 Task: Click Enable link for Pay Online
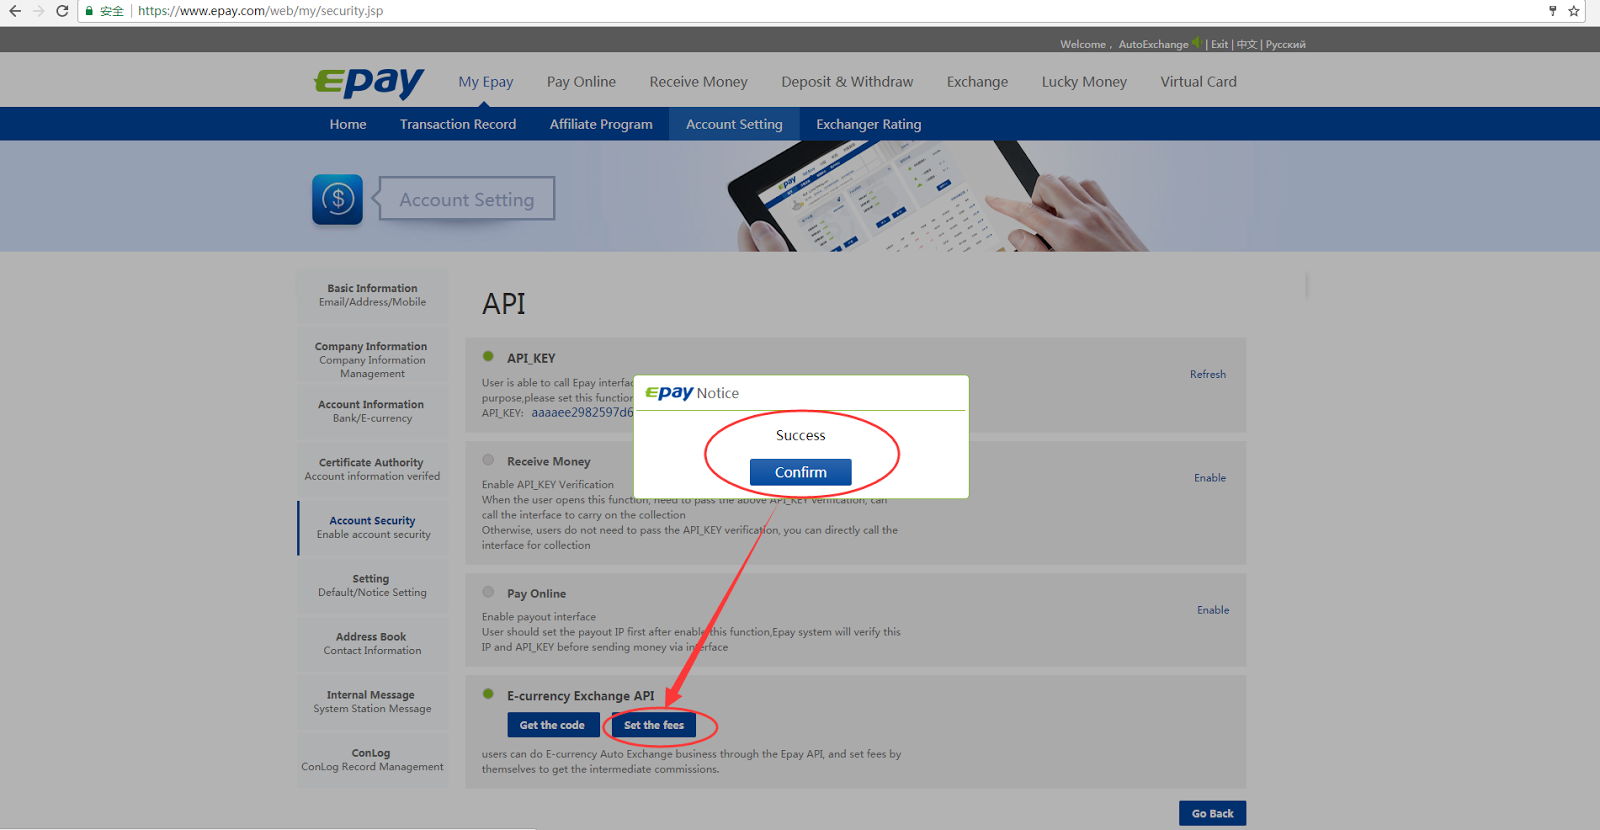[1213, 610]
